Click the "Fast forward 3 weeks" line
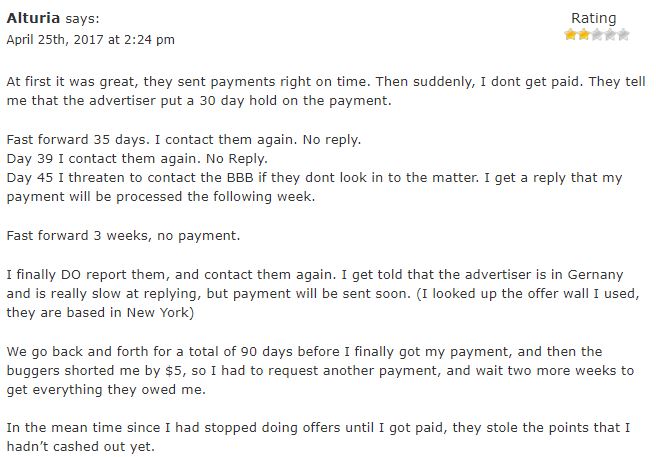 click(123, 236)
